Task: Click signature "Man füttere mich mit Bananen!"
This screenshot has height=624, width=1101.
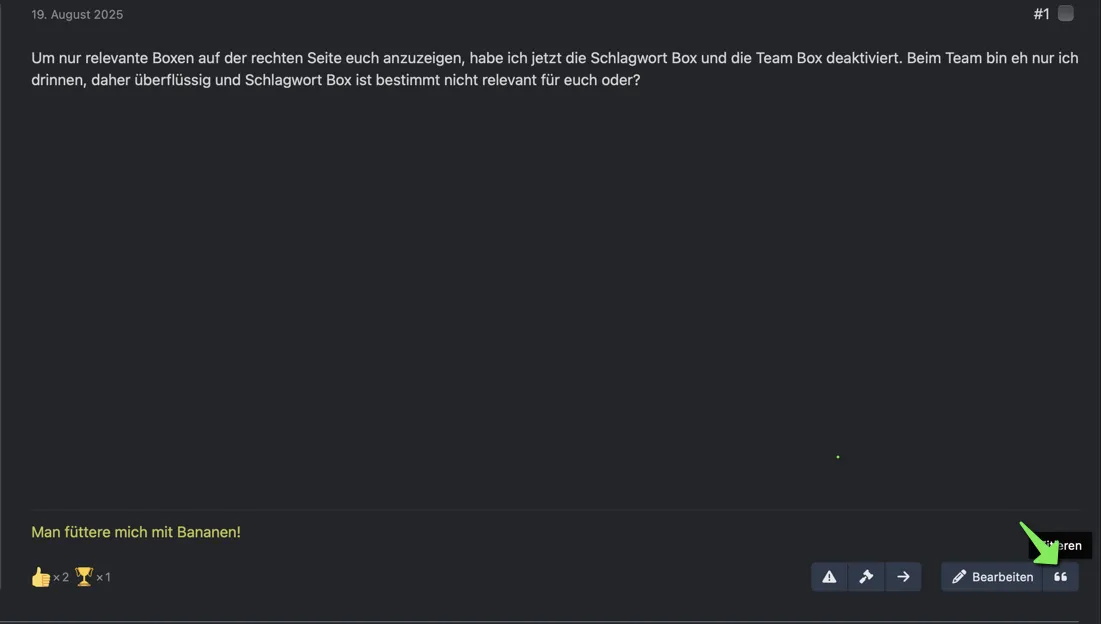Action: click(x=136, y=532)
